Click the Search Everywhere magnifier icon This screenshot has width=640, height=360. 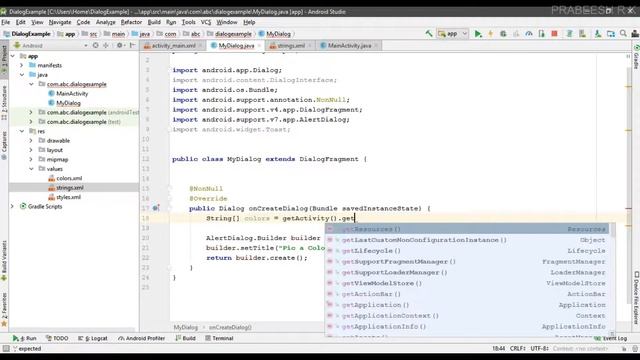(x=623, y=34)
